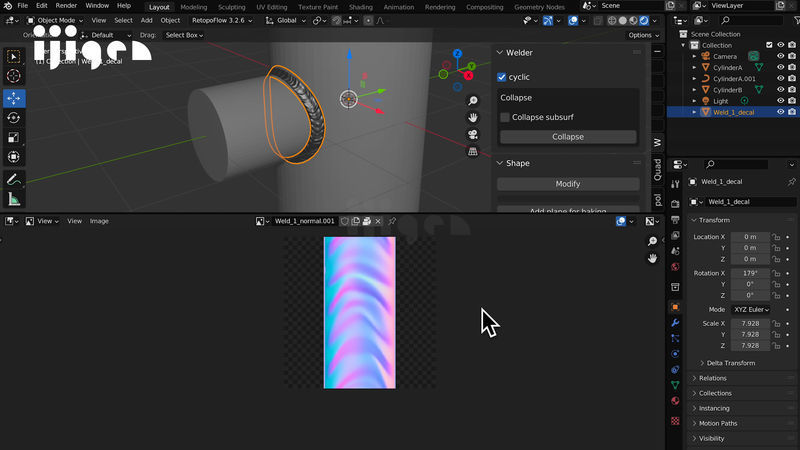Click the Modify button
Screen dimensions: 800x450
point(568,184)
